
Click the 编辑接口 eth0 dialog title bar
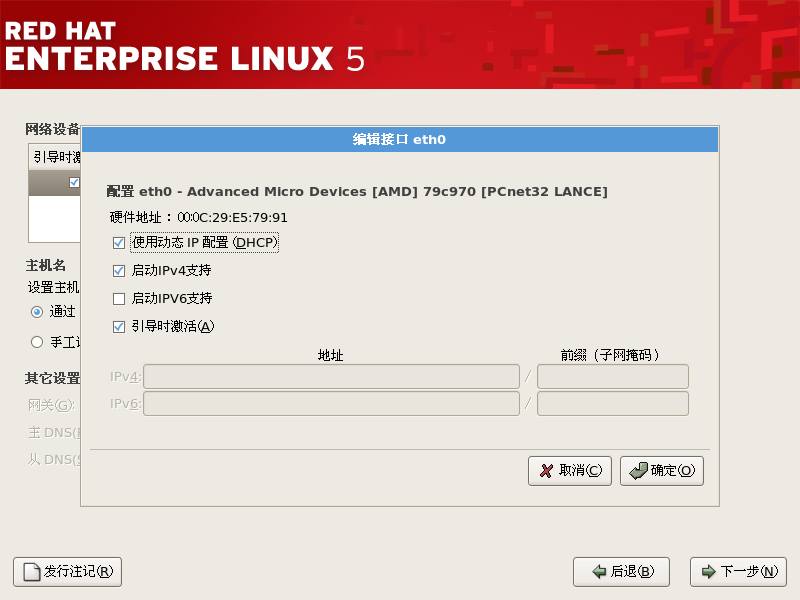click(x=399, y=139)
